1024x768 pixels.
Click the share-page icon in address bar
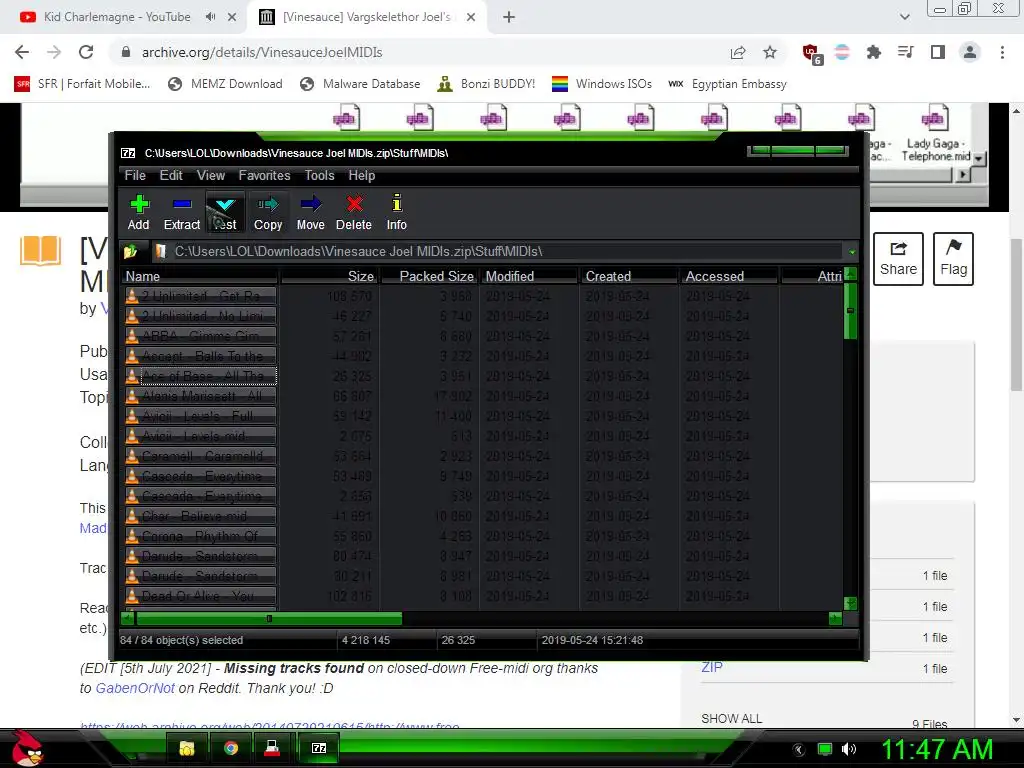pyautogui.click(x=738, y=52)
